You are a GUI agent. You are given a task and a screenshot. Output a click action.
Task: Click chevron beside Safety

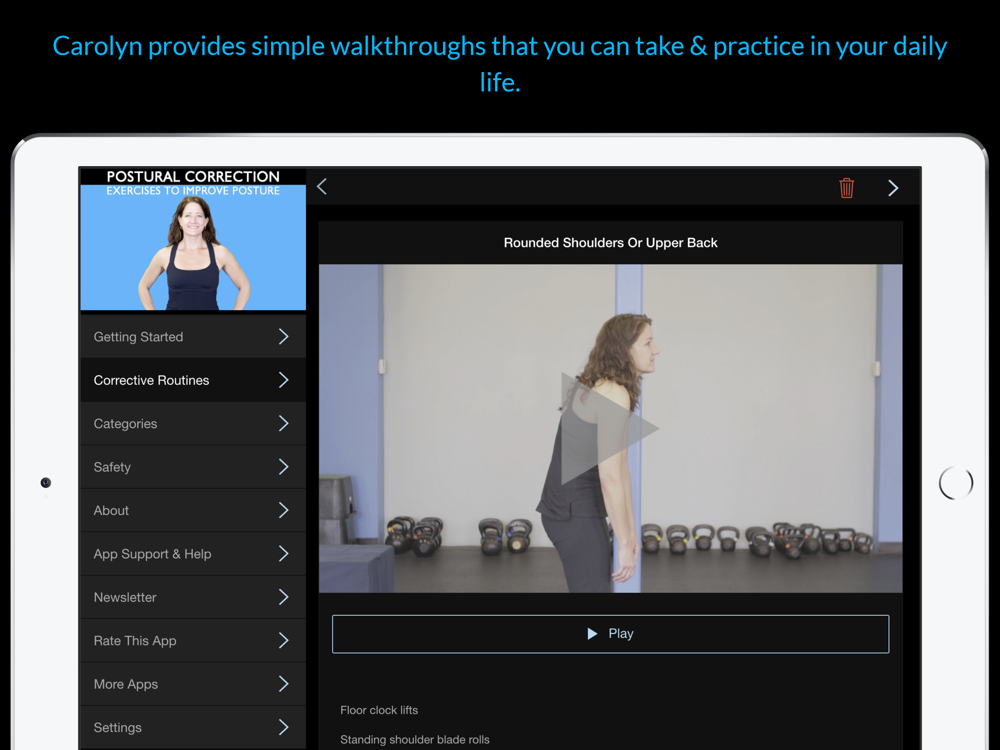pos(284,467)
